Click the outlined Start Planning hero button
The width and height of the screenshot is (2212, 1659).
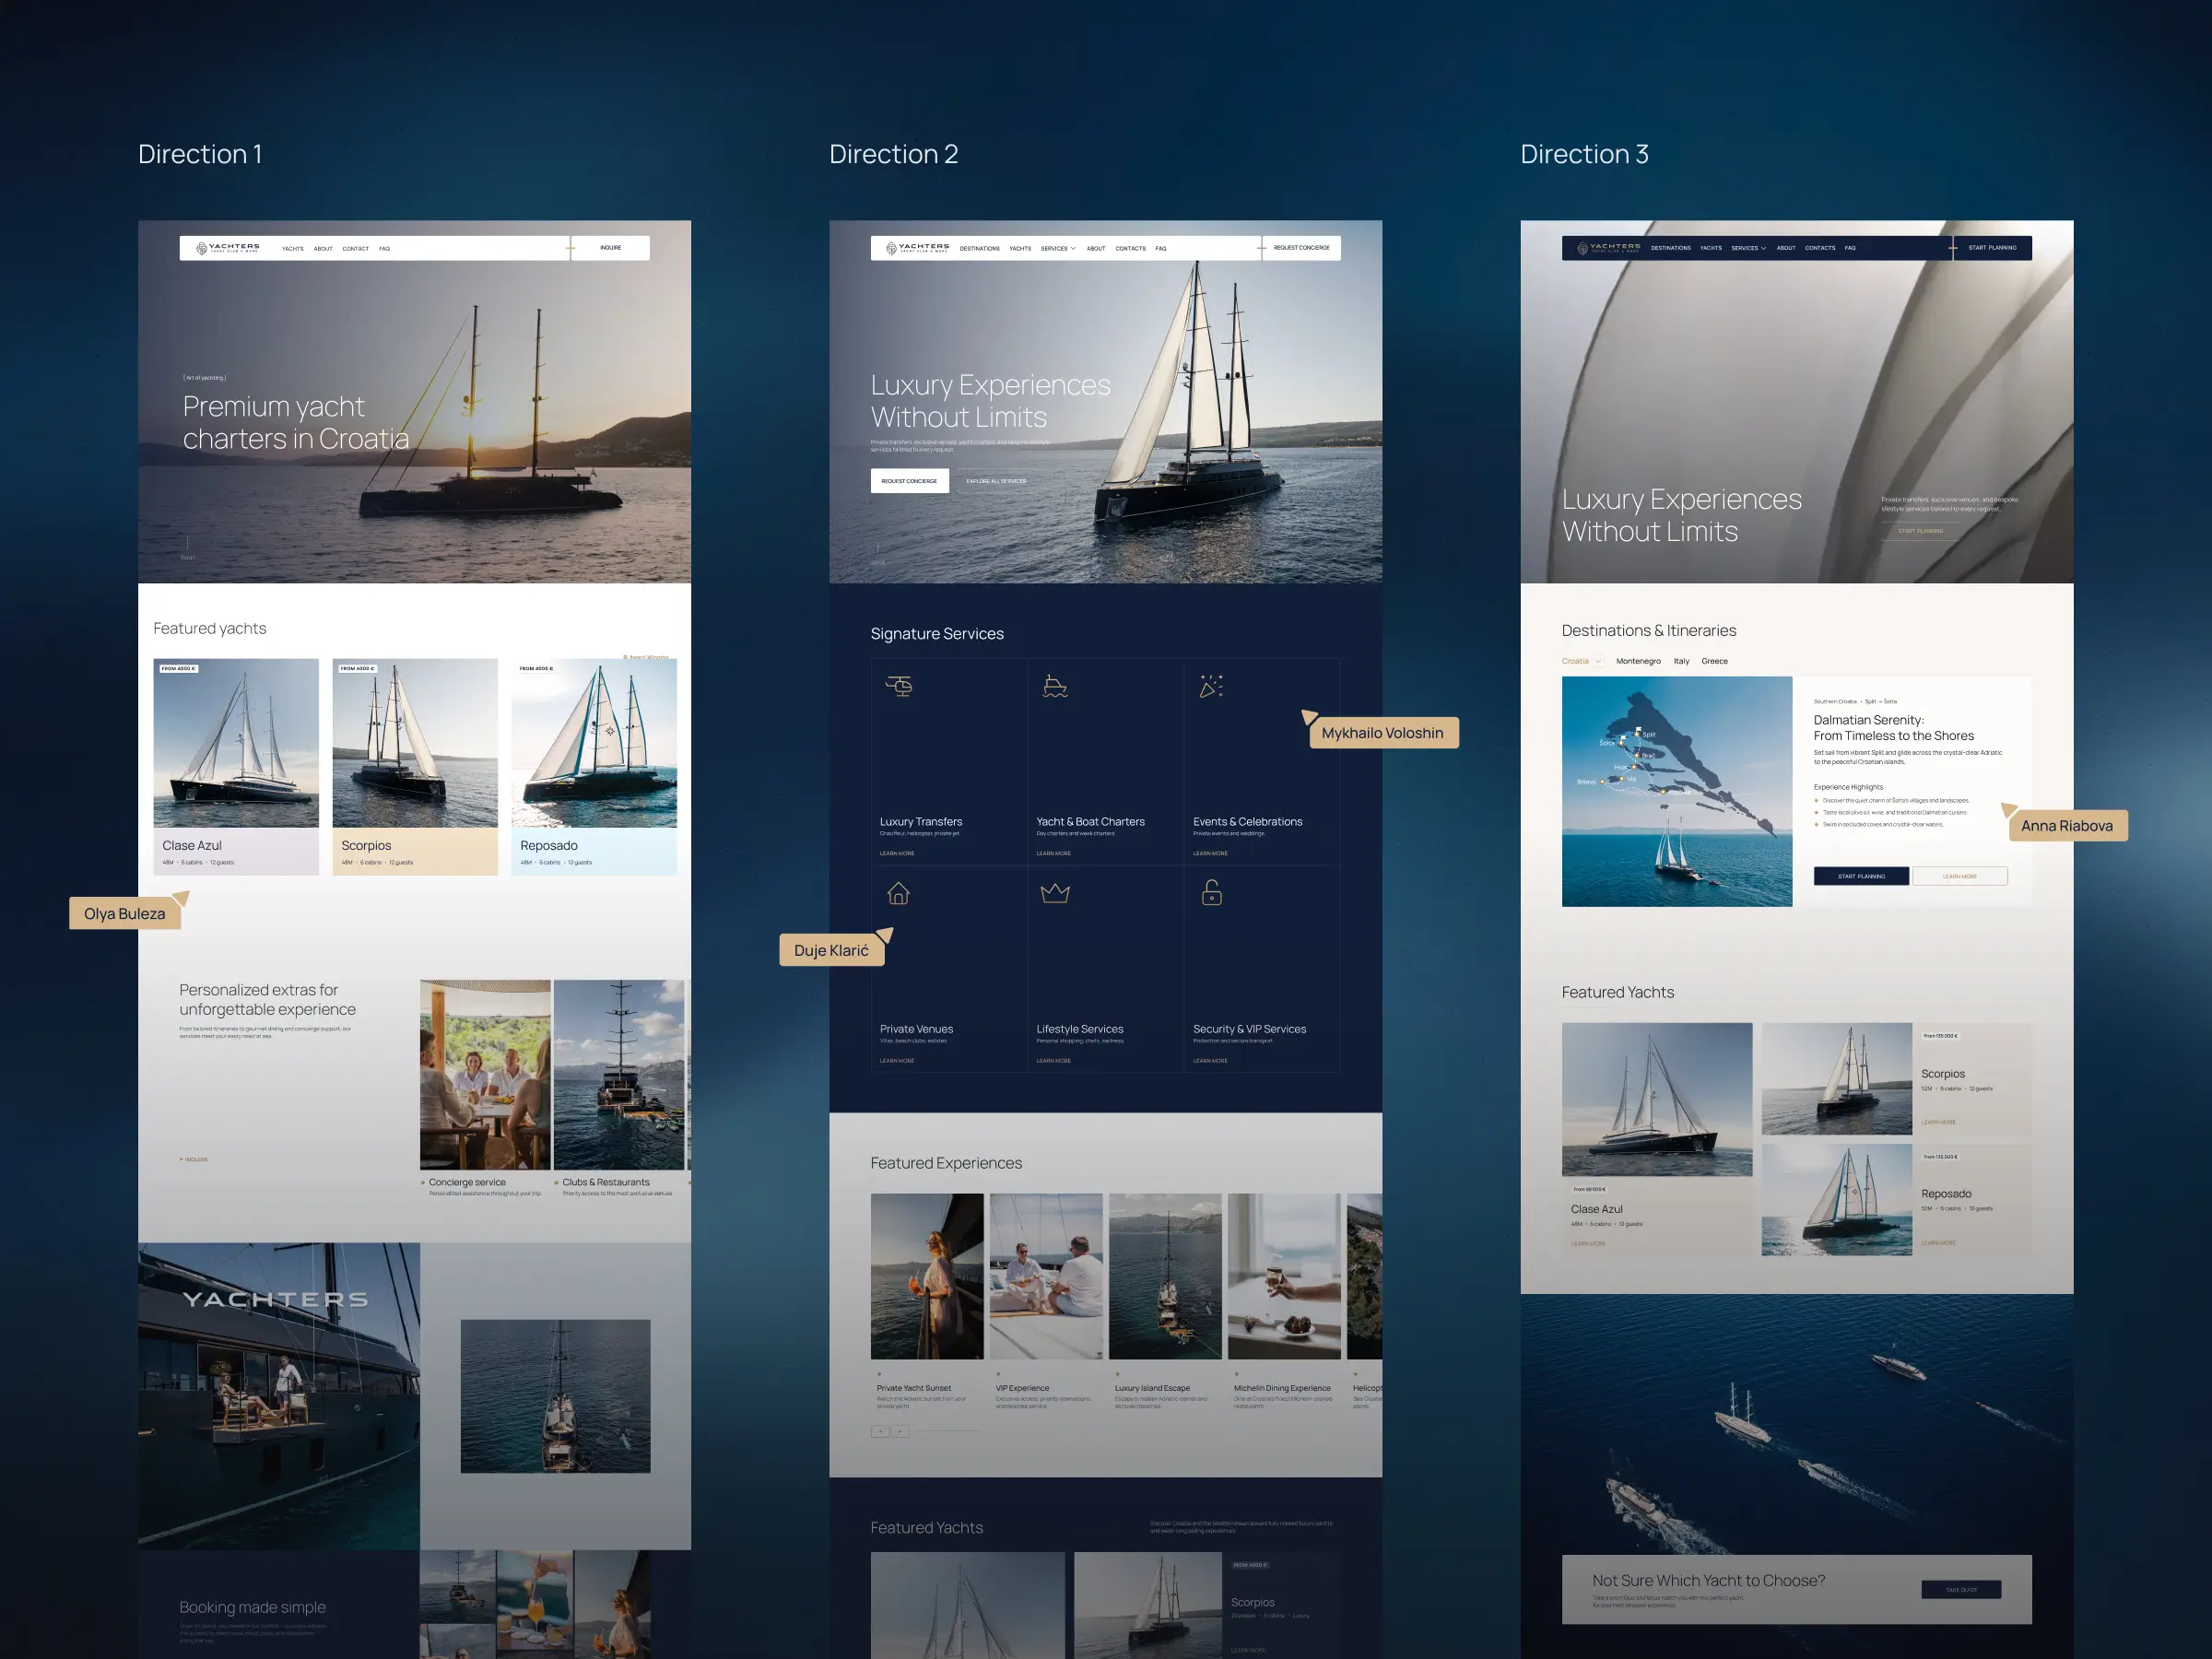coord(1921,531)
